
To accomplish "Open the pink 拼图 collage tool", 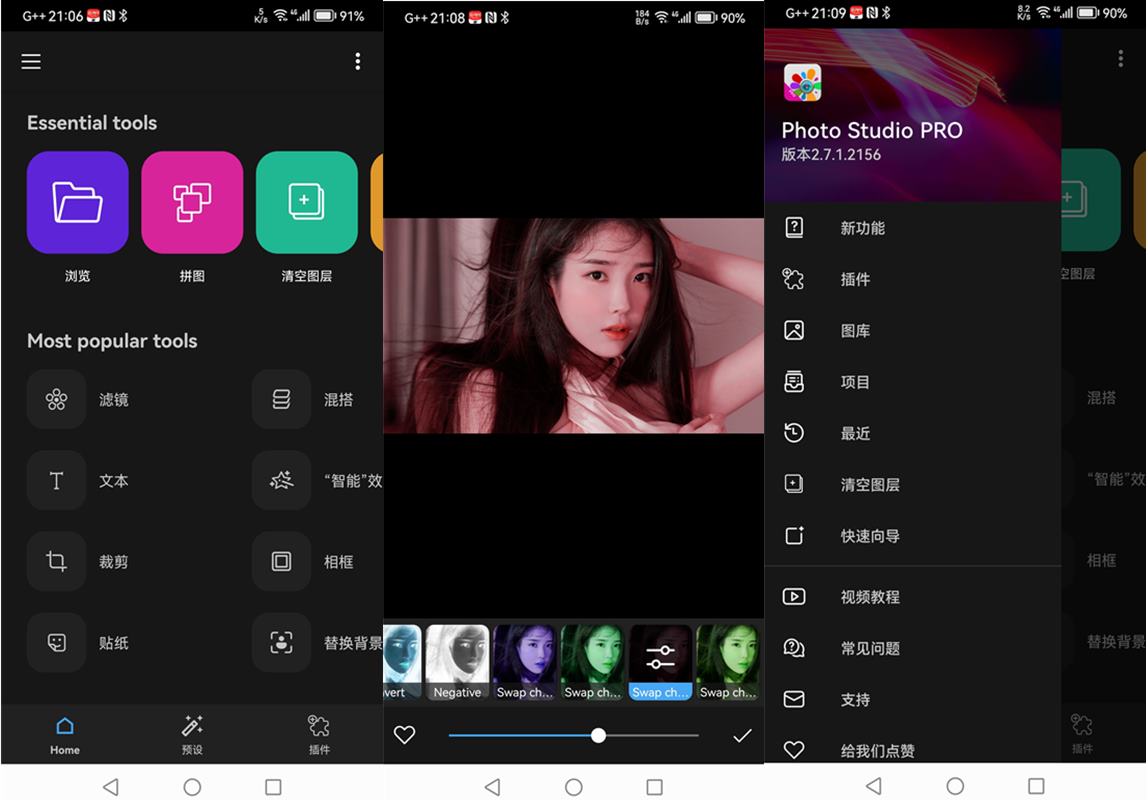I will (x=192, y=202).
